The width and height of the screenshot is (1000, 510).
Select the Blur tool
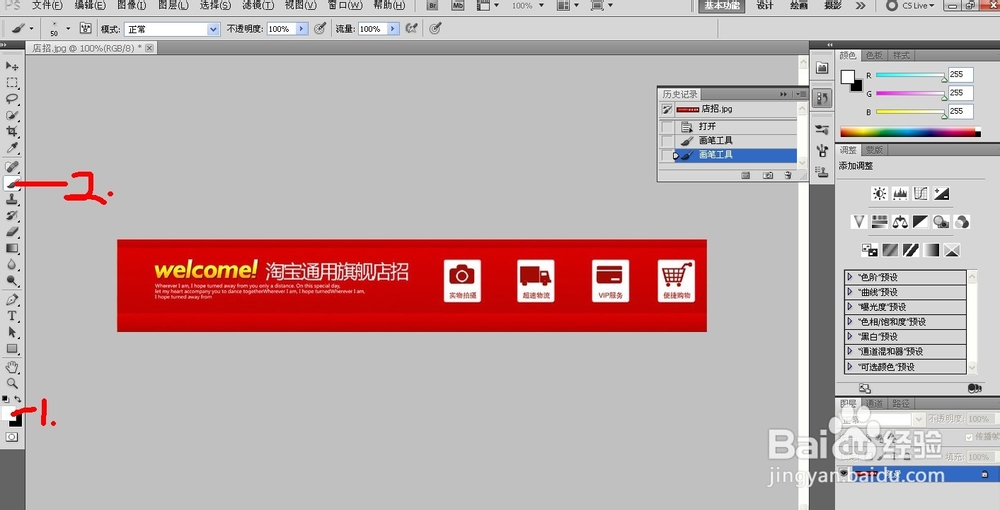tap(12, 265)
